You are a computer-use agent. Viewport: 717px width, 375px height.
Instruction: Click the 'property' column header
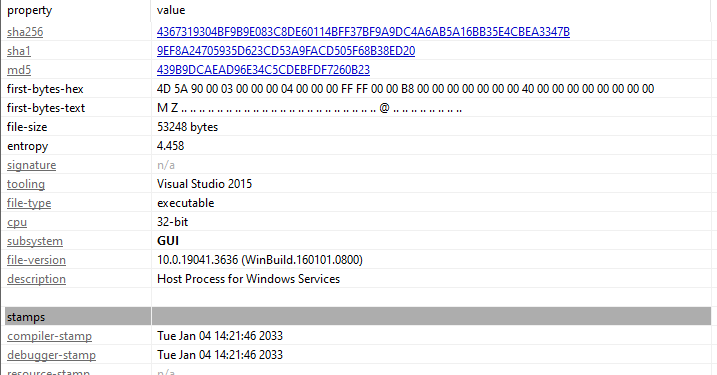[29, 10]
